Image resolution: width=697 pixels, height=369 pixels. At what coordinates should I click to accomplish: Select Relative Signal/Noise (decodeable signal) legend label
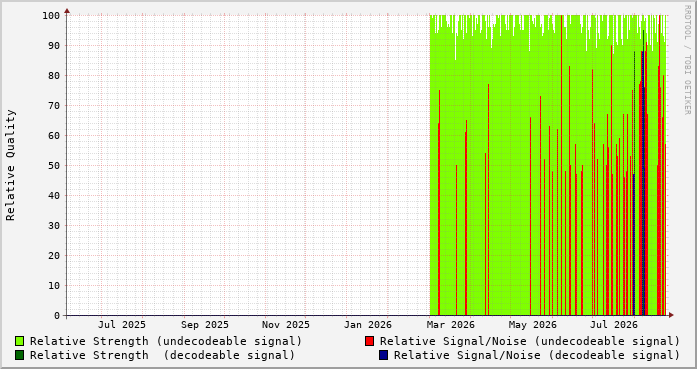537,355
